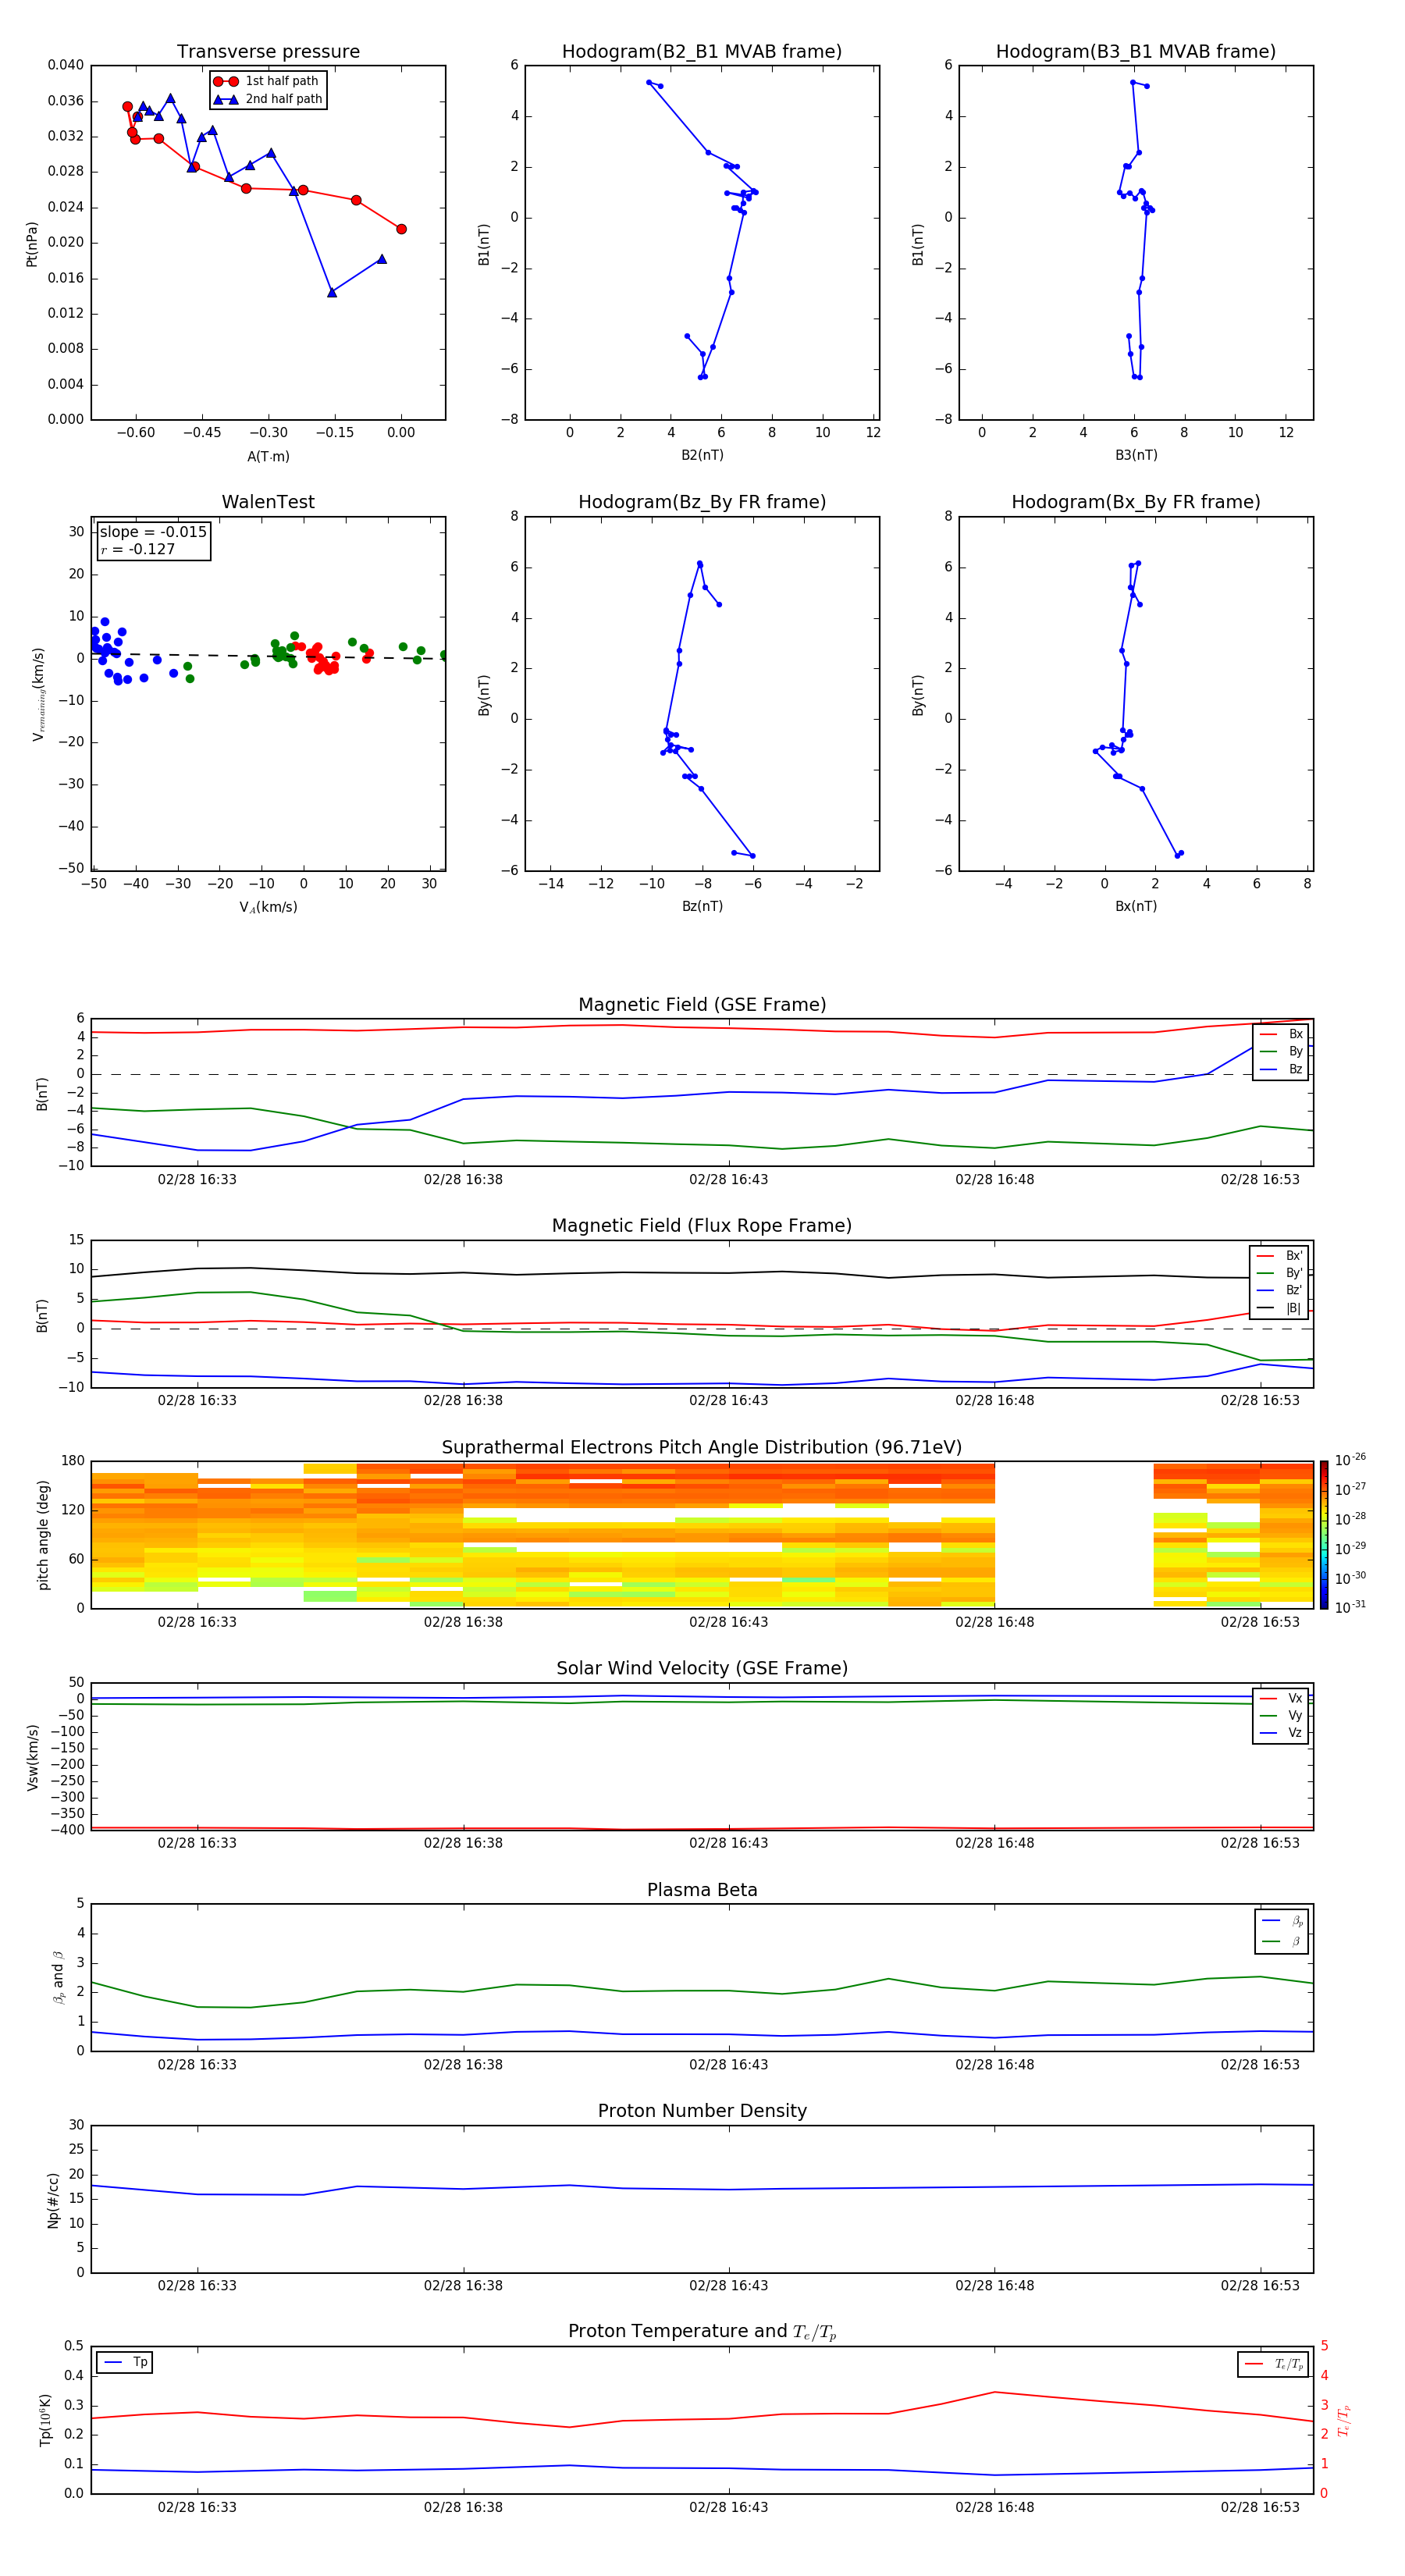Select the By legend entry in GSE panel
1405x2576 pixels.
pyautogui.click(x=1281, y=1051)
